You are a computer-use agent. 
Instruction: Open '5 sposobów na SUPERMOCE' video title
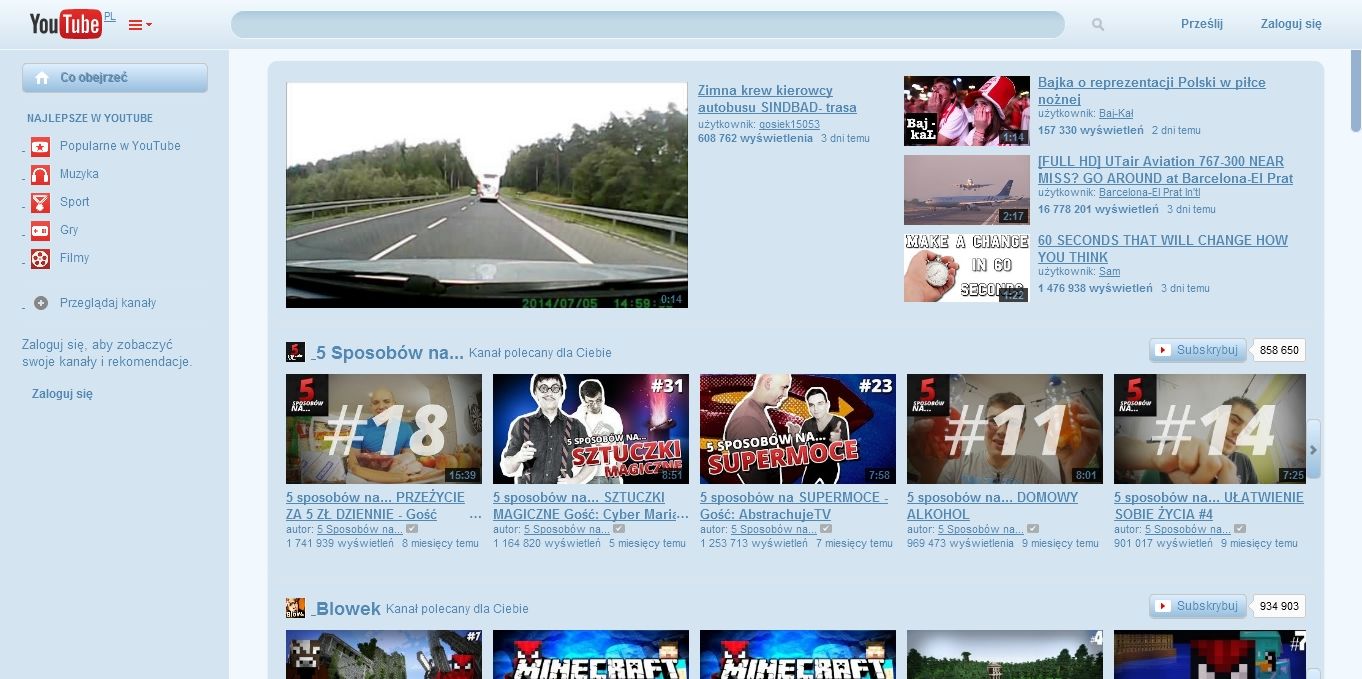[x=794, y=506]
